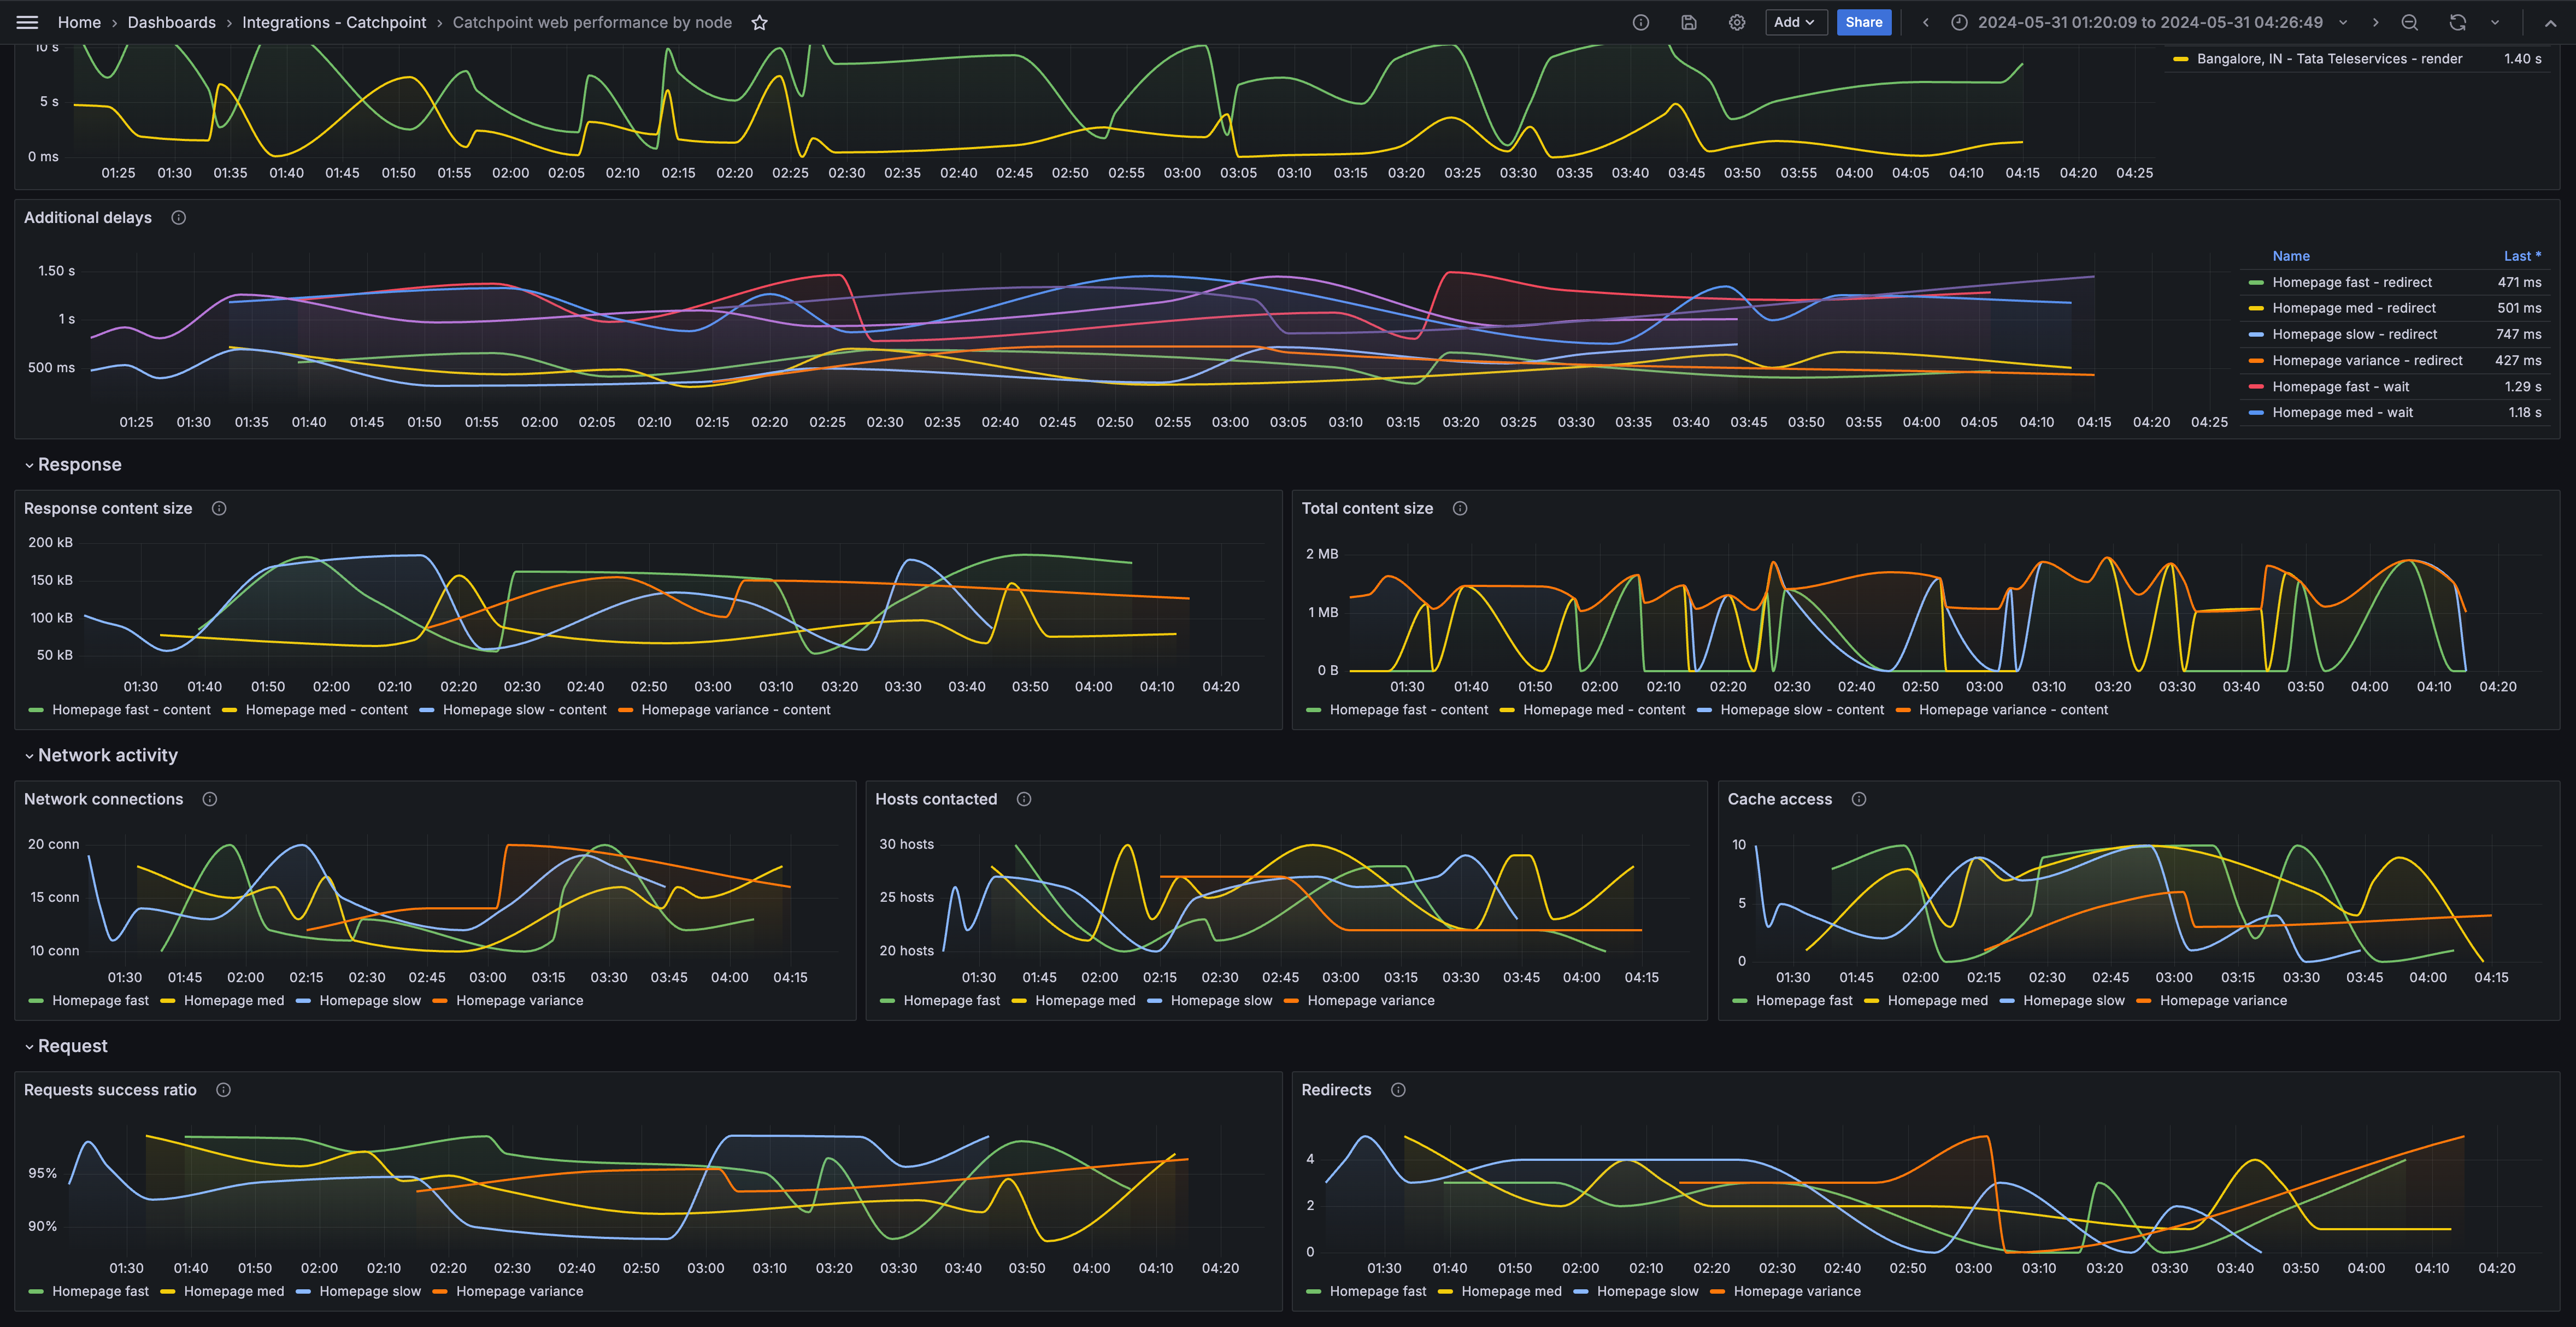
Task: Open the Additional delays panel info tooltip
Action: click(178, 217)
